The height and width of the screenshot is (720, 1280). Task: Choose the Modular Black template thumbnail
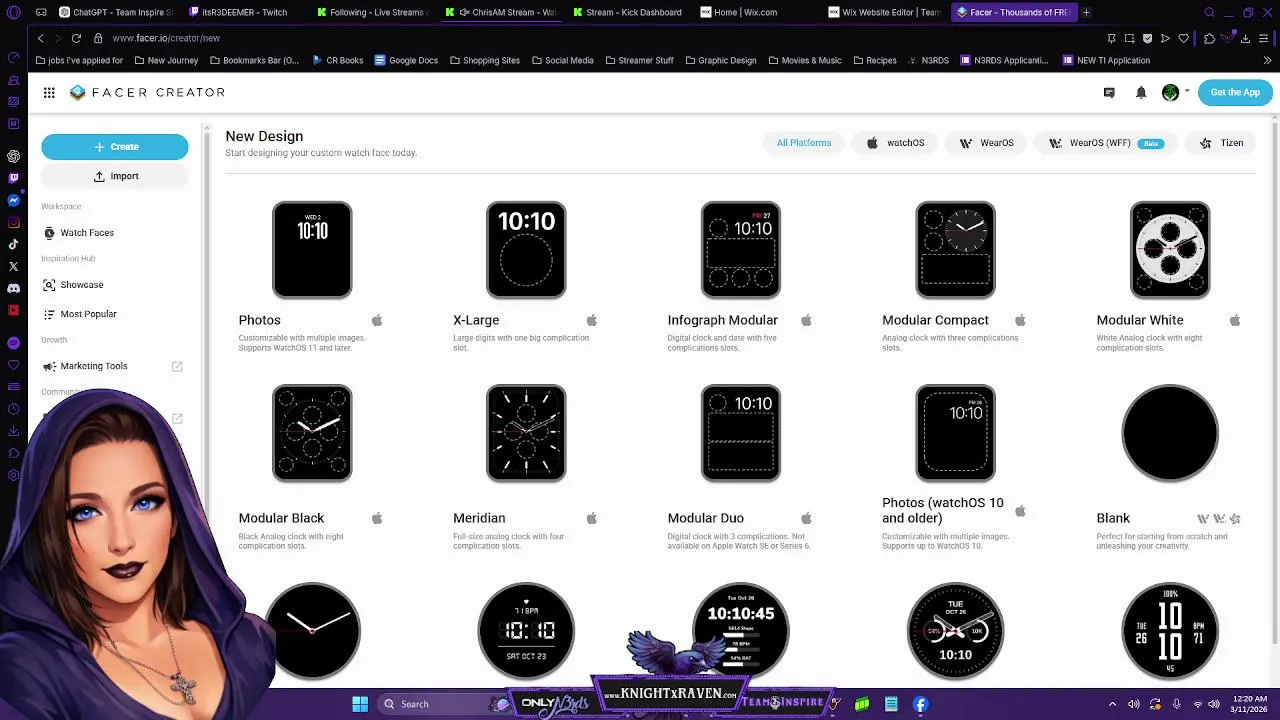(312, 433)
